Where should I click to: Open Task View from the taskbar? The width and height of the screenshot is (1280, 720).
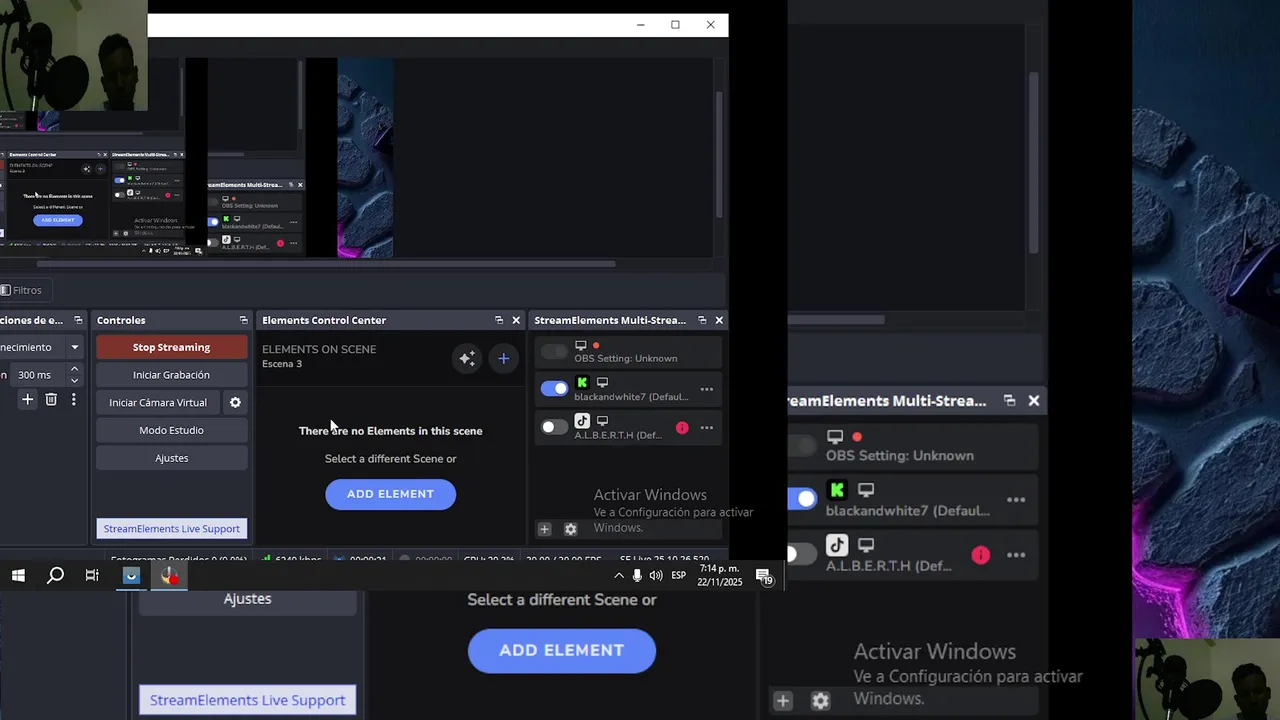click(x=92, y=575)
